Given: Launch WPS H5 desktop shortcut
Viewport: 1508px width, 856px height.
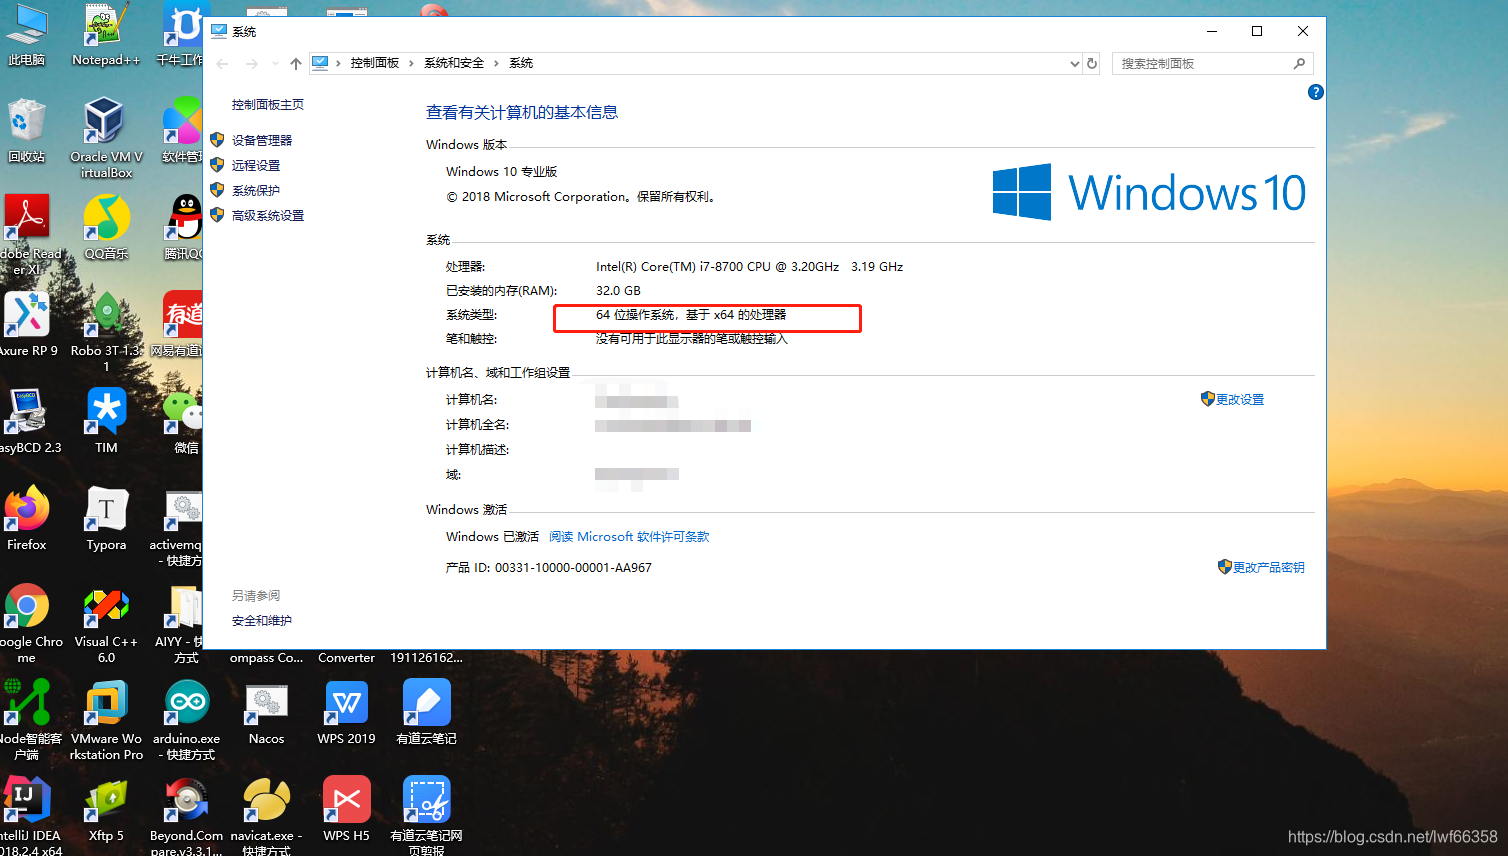Looking at the screenshot, I should click(x=346, y=809).
